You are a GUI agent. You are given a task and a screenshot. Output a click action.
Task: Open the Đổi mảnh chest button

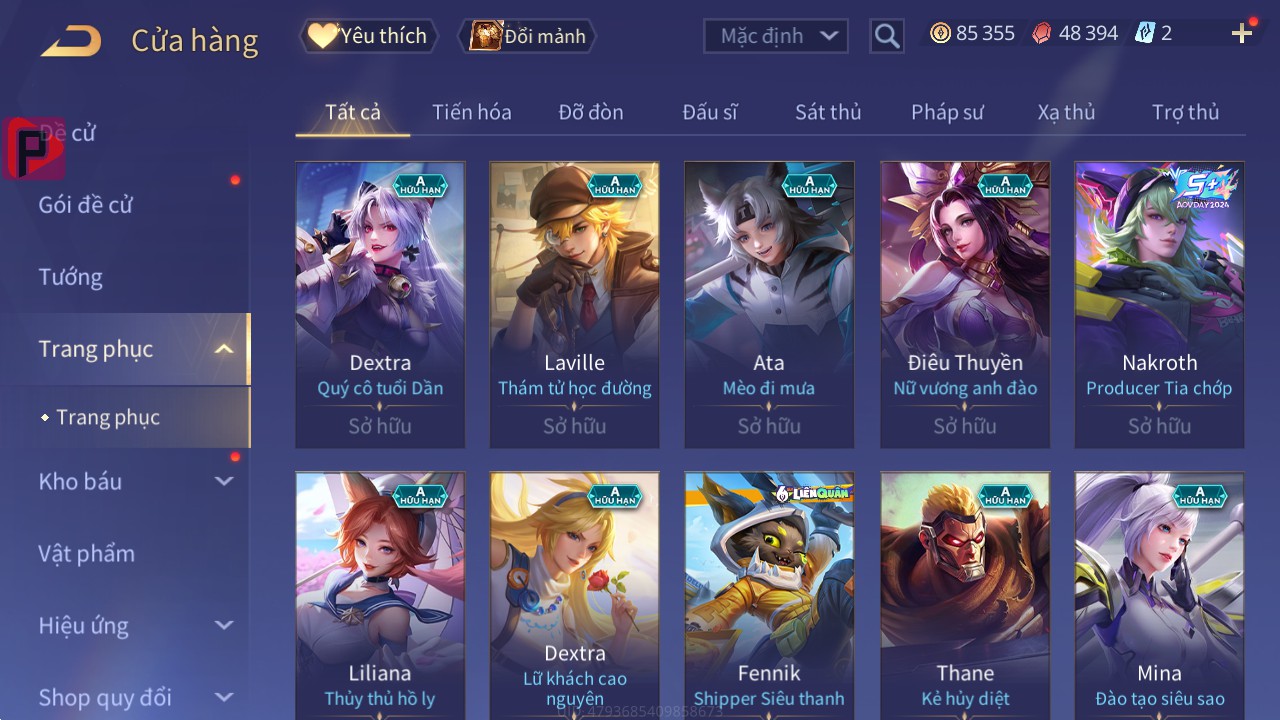[527, 36]
